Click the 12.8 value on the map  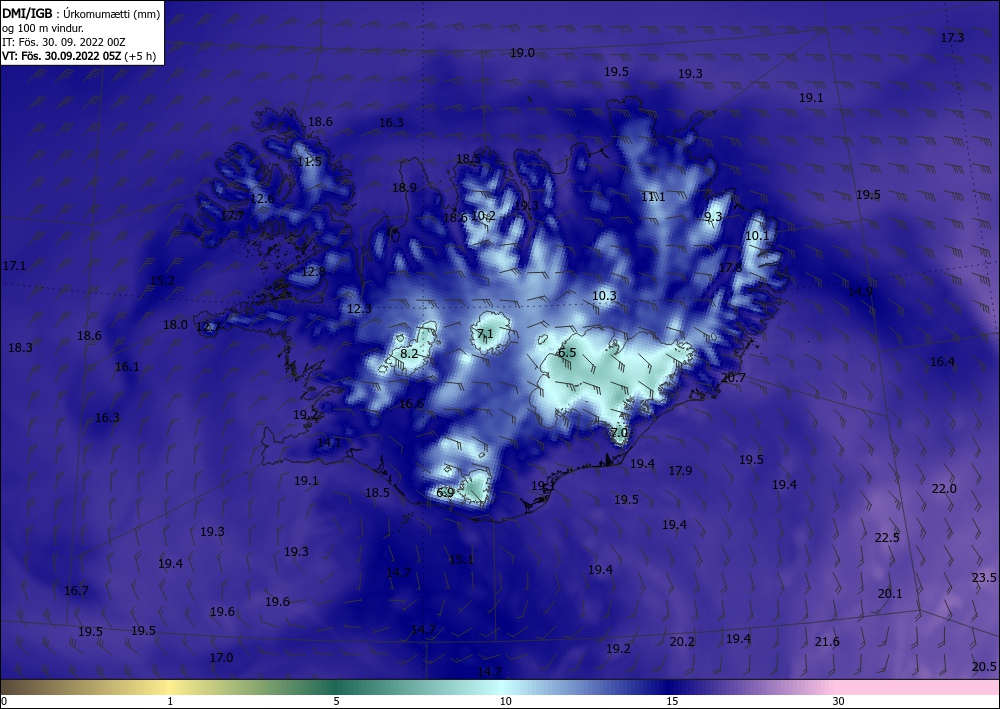313,272
